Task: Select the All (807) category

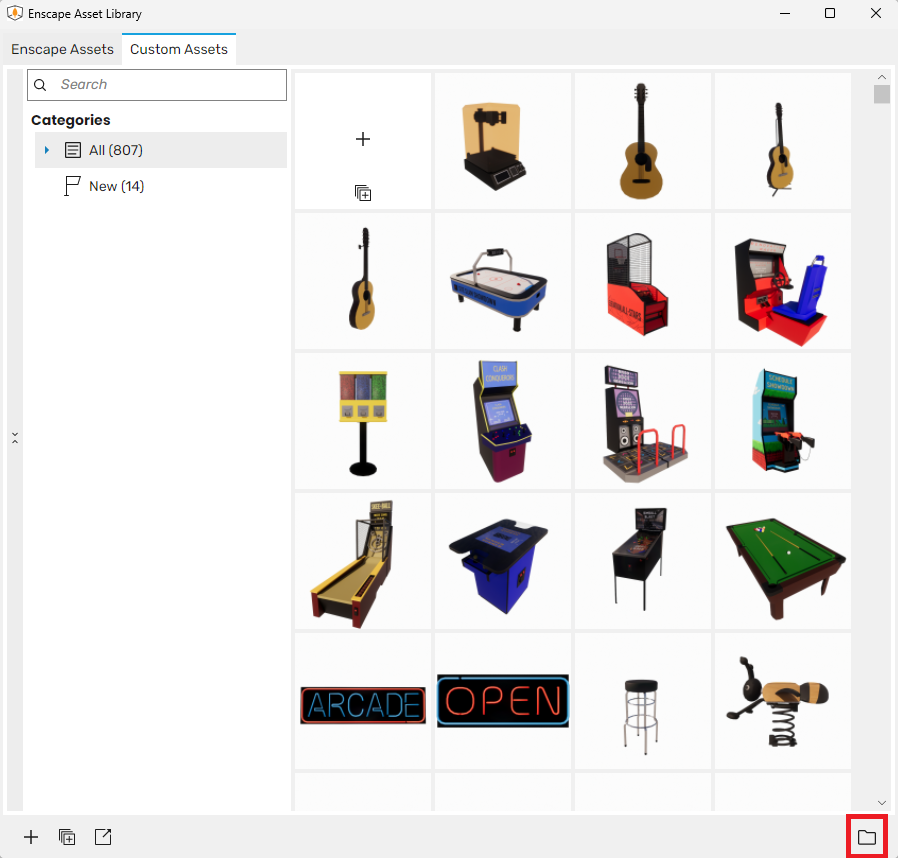Action: pyautogui.click(x=161, y=150)
